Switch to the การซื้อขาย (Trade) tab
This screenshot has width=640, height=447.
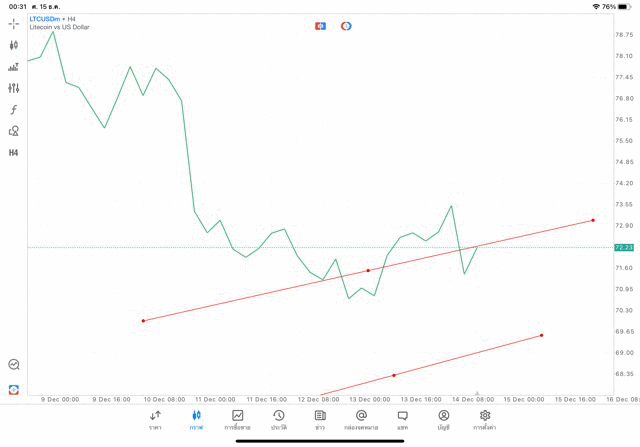[x=238, y=419]
